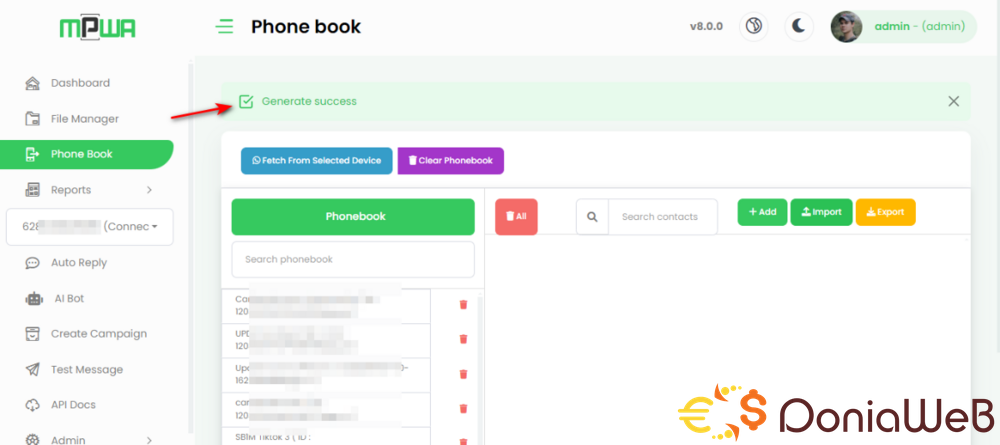Click the Create Campaign archive icon
Screen dimensions: 1000x445
tap(33, 333)
